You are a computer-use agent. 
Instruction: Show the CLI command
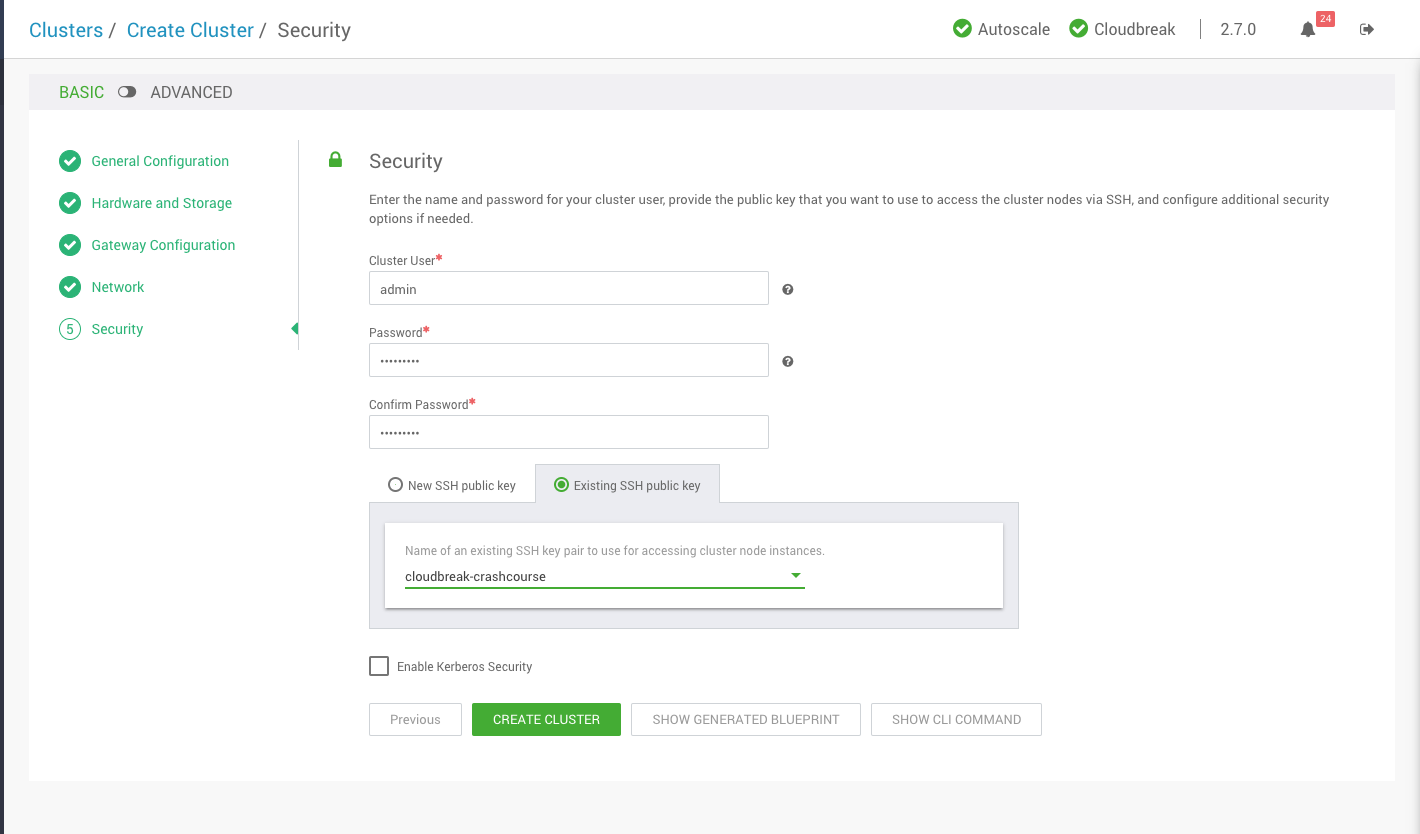(956, 719)
